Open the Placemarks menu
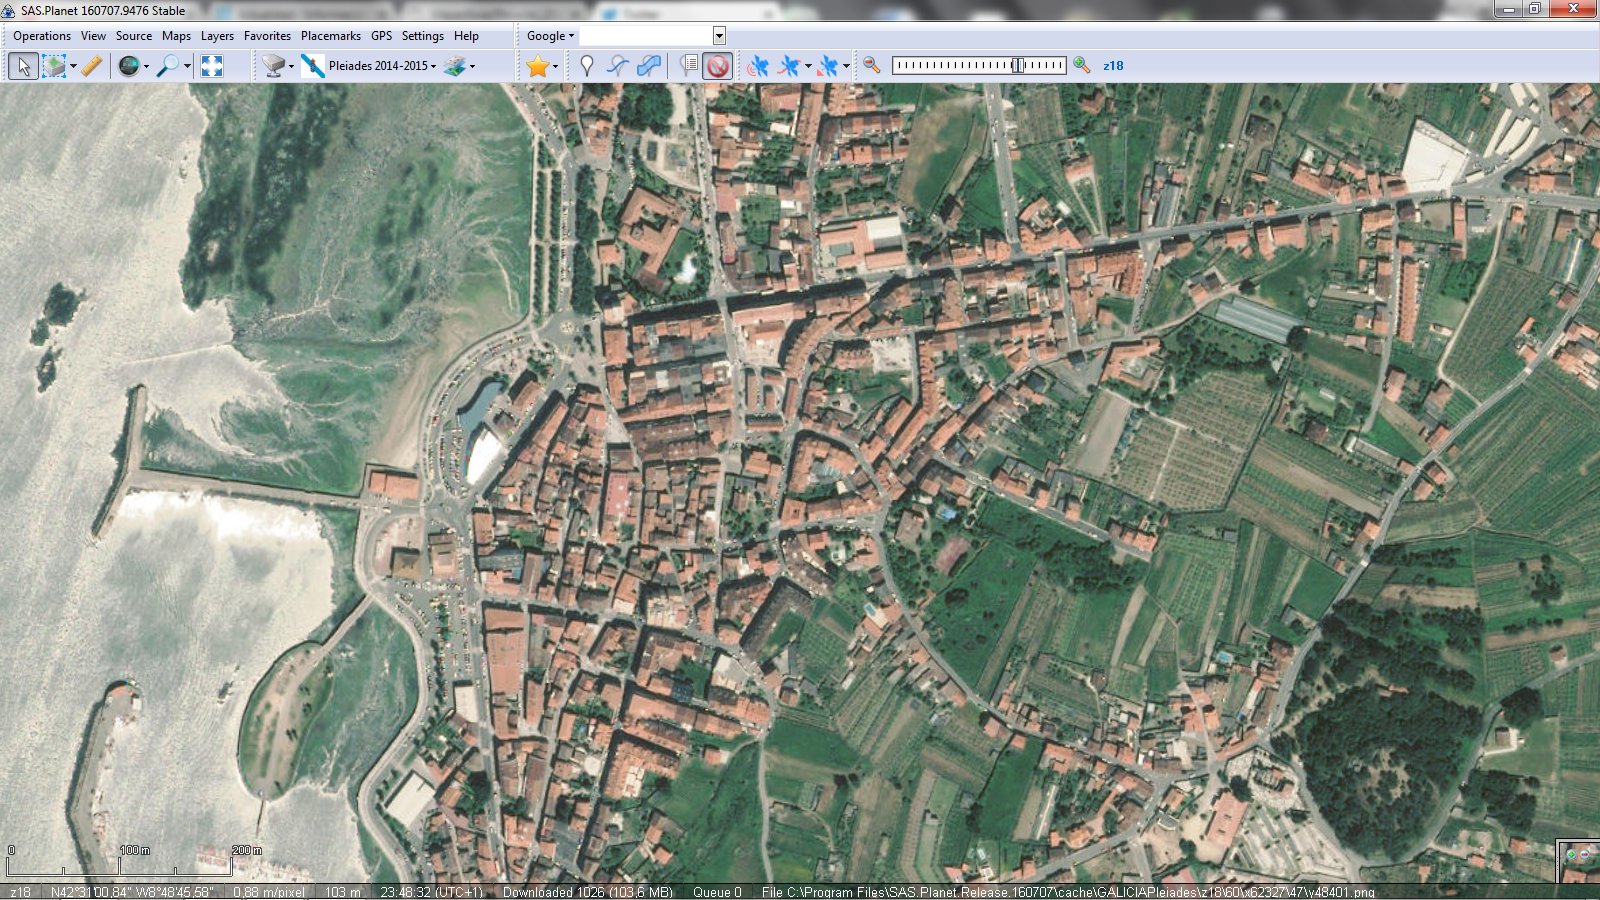The height and width of the screenshot is (900, 1600). click(x=331, y=36)
